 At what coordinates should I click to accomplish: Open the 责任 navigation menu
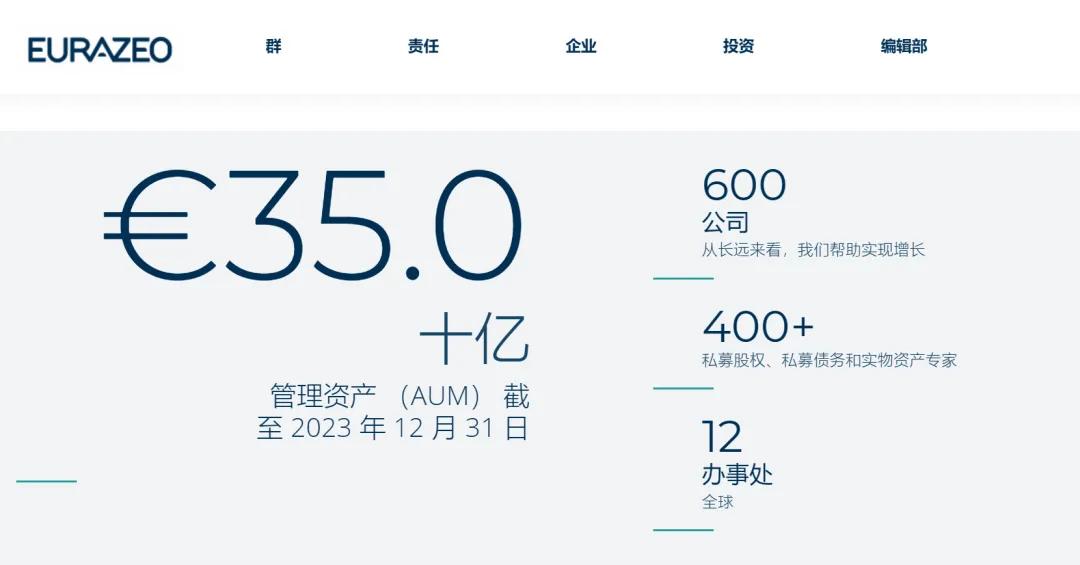pos(423,46)
